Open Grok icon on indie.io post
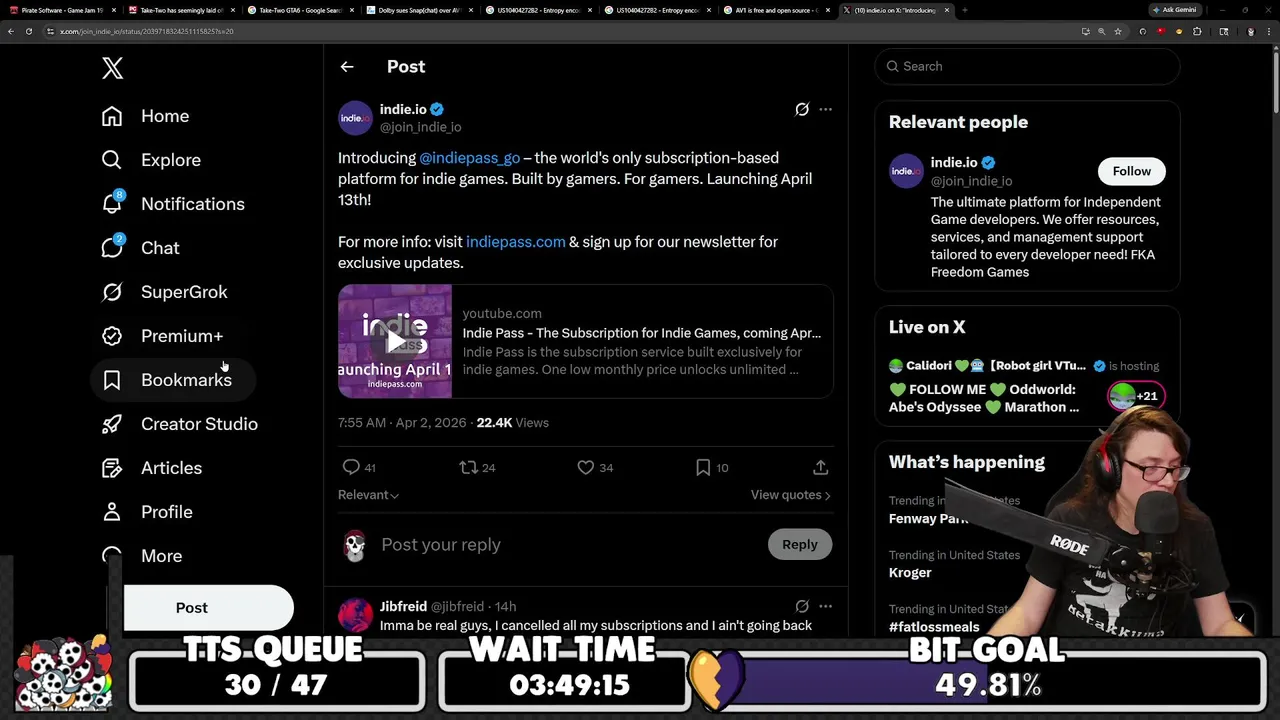Image resolution: width=1280 pixels, height=720 pixels. click(802, 110)
